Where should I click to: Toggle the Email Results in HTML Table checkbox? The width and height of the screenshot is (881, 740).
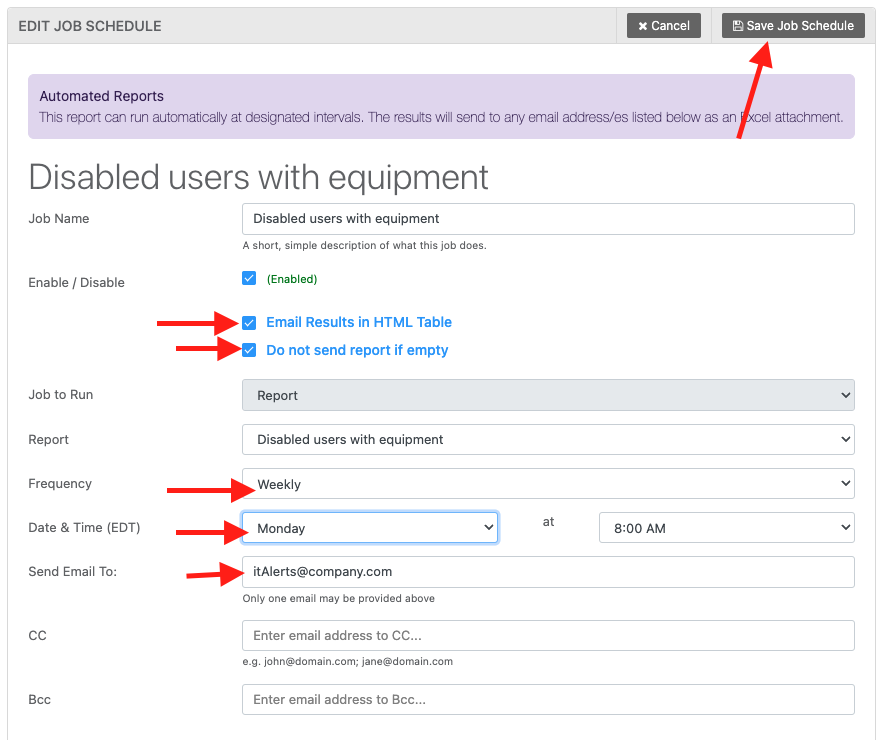pos(249,322)
